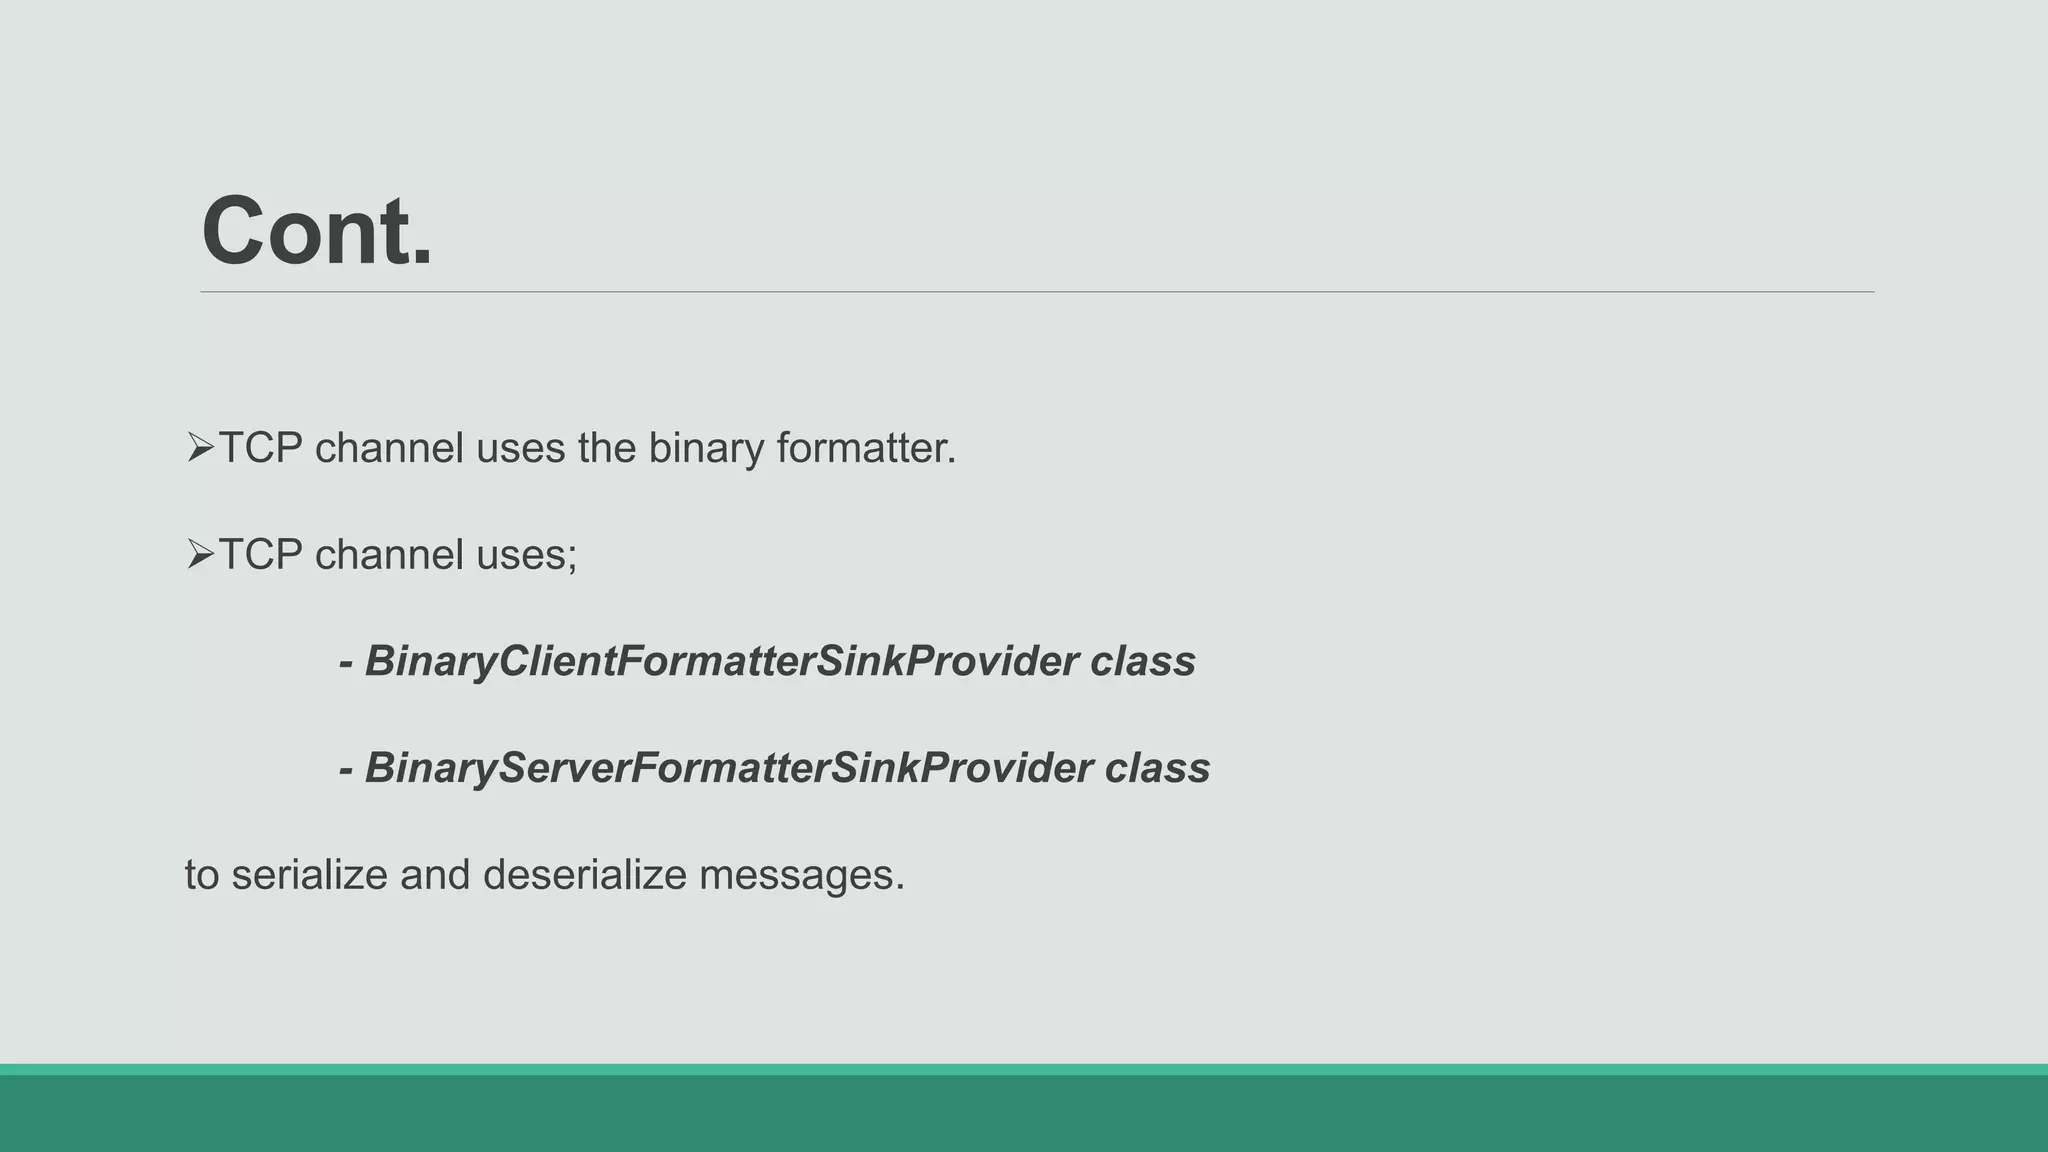The height and width of the screenshot is (1152, 2048).
Task: Select the word "formatter." in first bullet
Action: click(x=866, y=448)
